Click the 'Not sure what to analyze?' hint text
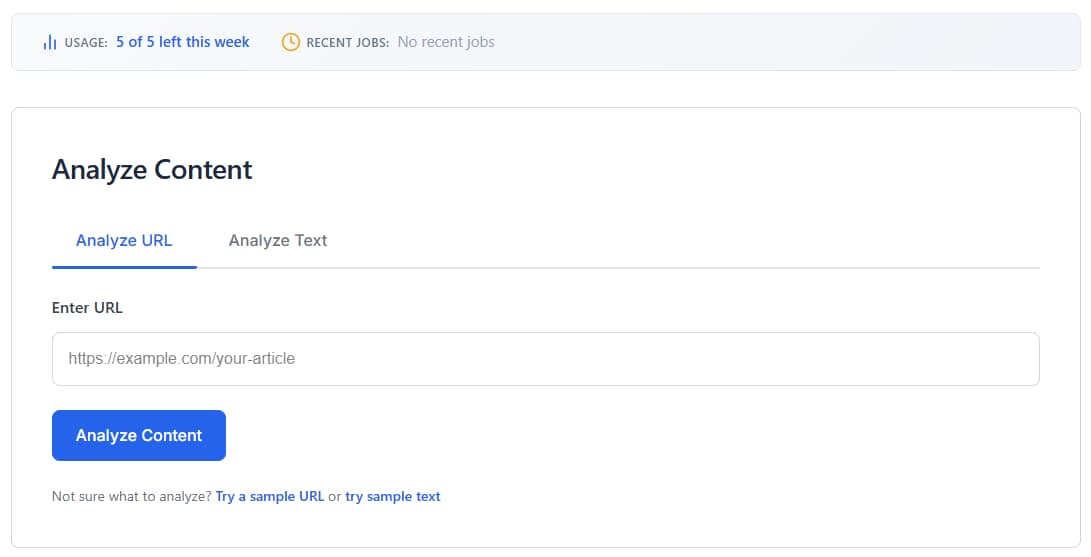 point(132,497)
